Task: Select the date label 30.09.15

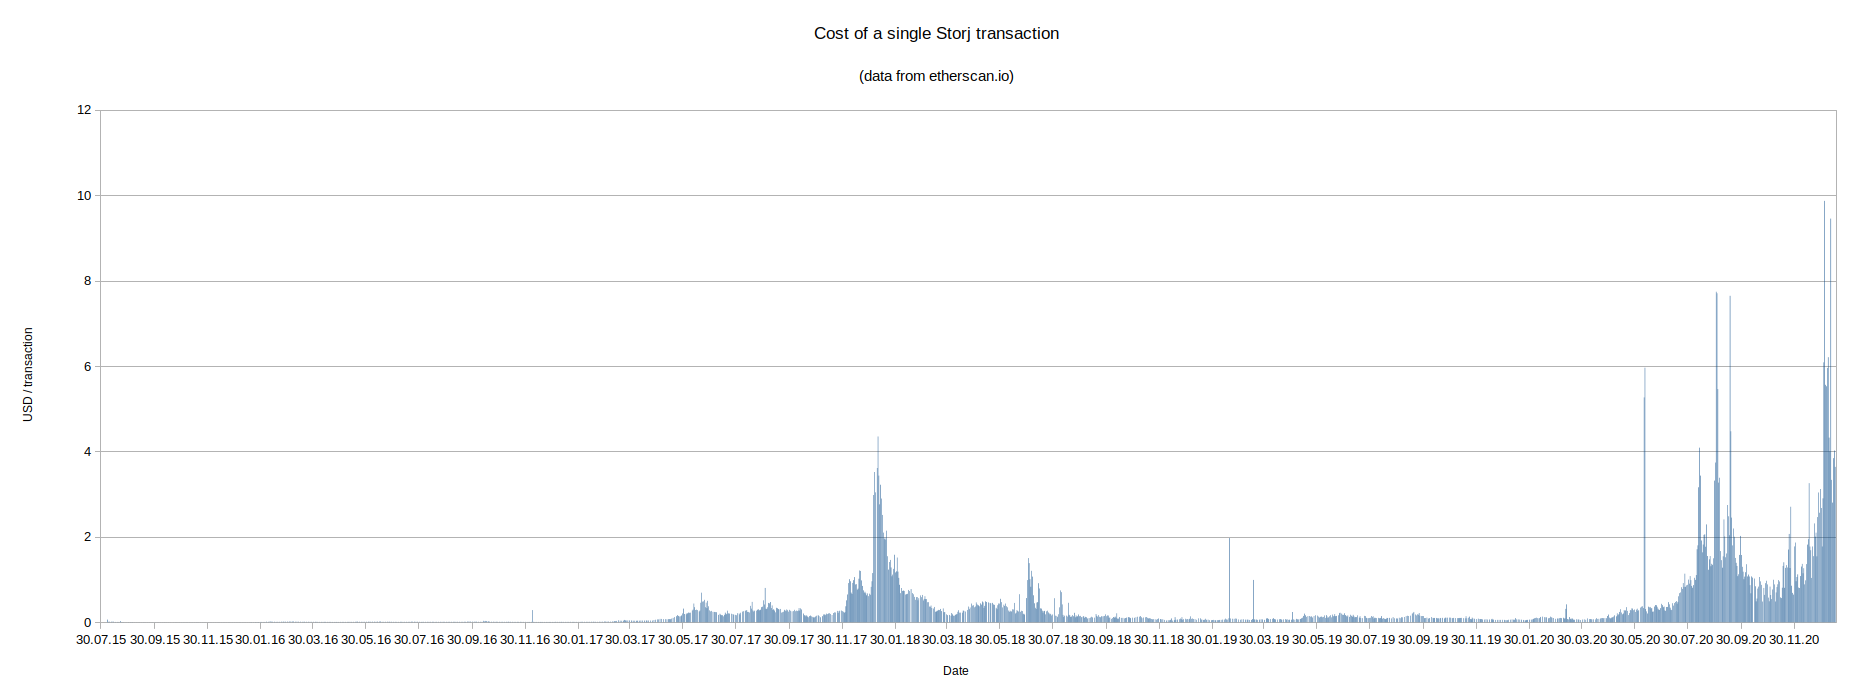Action: (x=154, y=639)
